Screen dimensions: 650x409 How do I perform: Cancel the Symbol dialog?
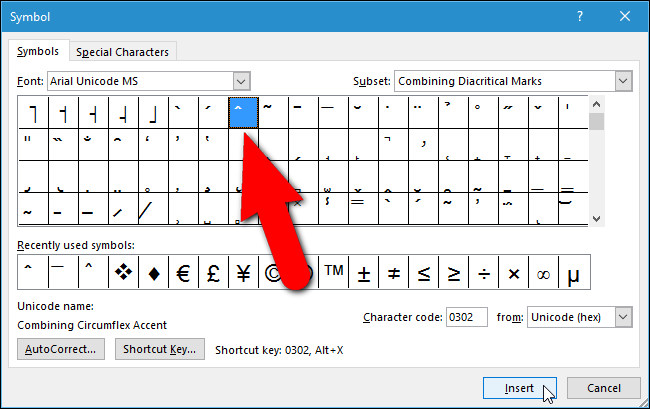tap(604, 388)
